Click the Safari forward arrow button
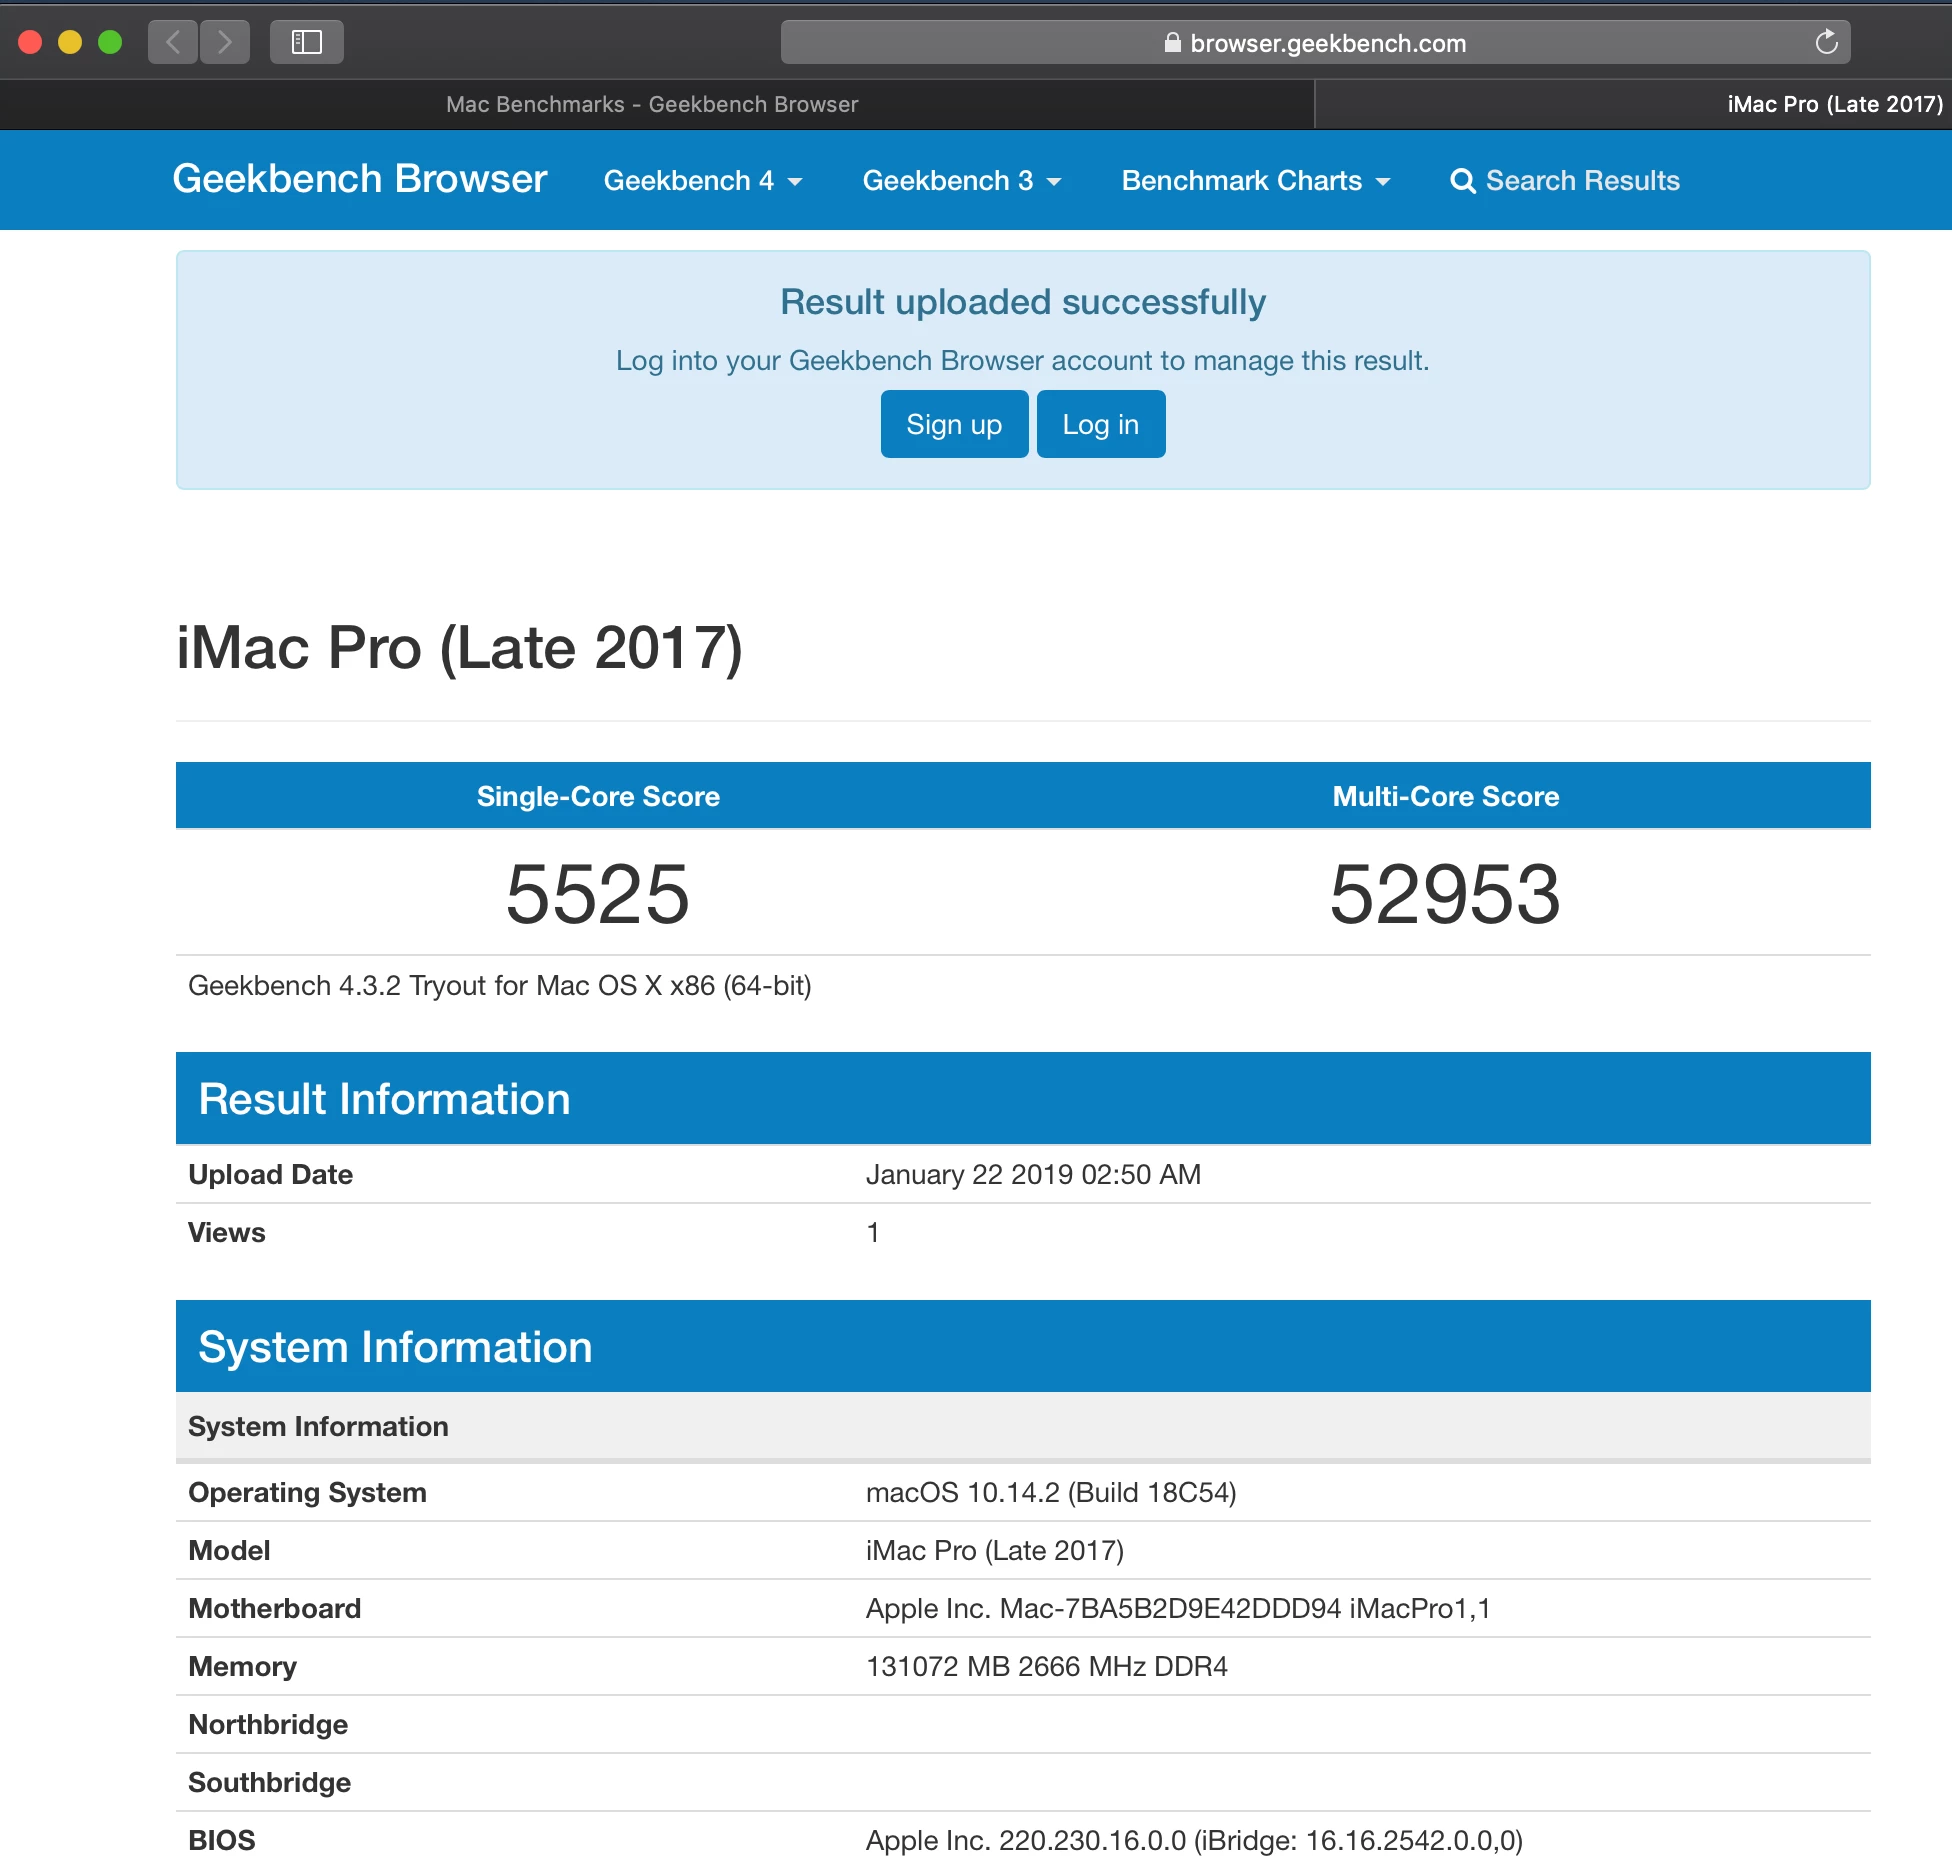Screen dimensions: 1952x1866 (225, 42)
